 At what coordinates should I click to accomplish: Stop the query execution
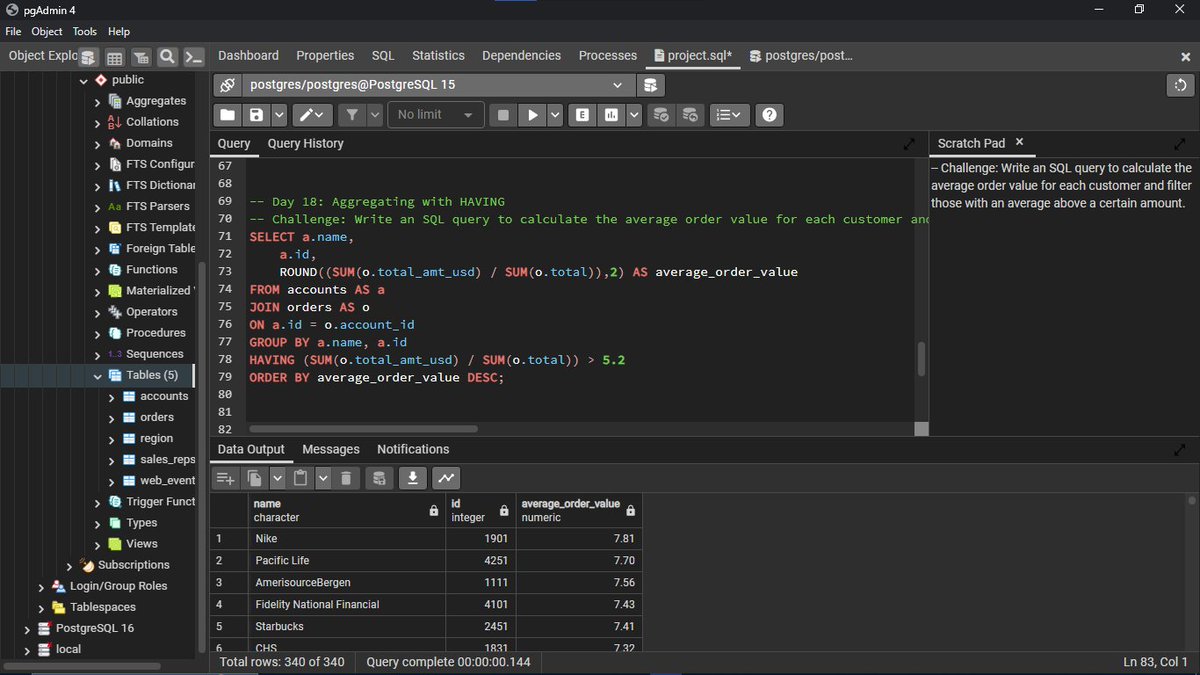coord(502,114)
